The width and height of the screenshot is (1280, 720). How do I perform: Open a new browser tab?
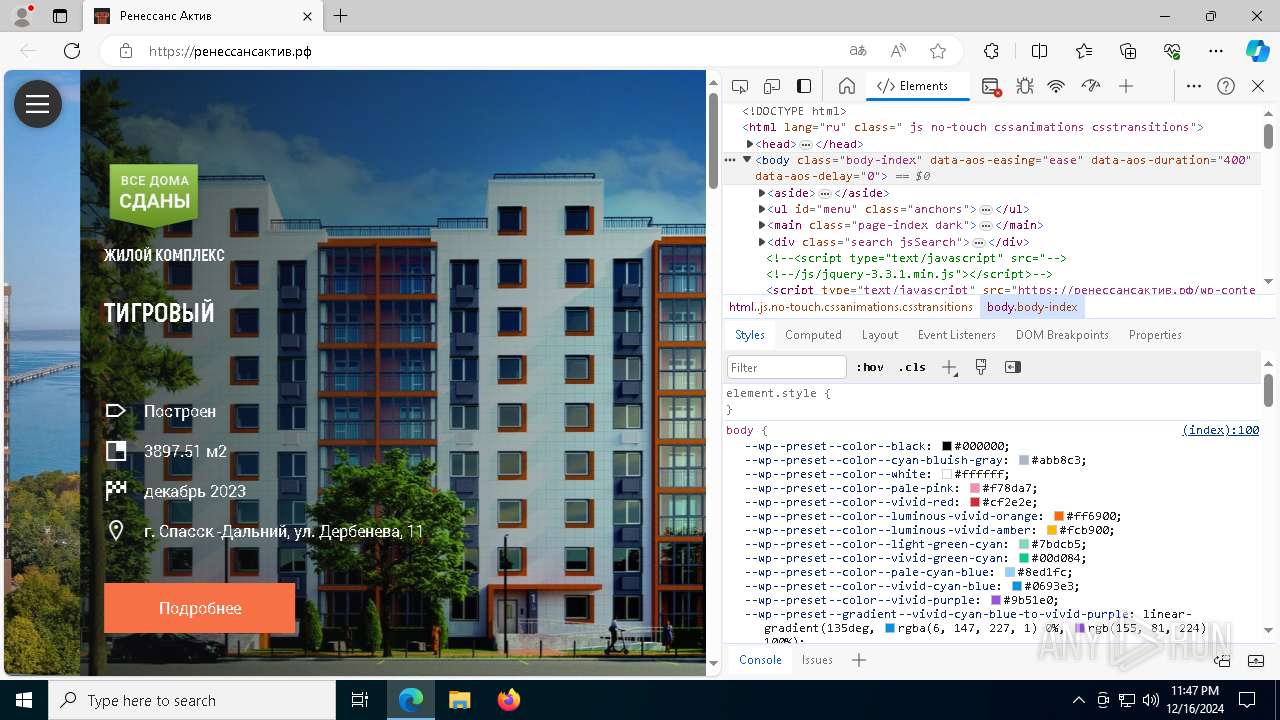(340, 16)
